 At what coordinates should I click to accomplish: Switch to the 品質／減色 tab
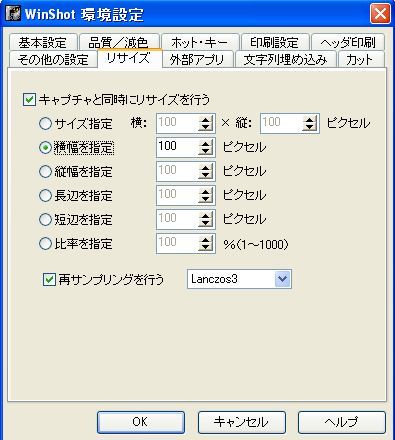(x=119, y=42)
